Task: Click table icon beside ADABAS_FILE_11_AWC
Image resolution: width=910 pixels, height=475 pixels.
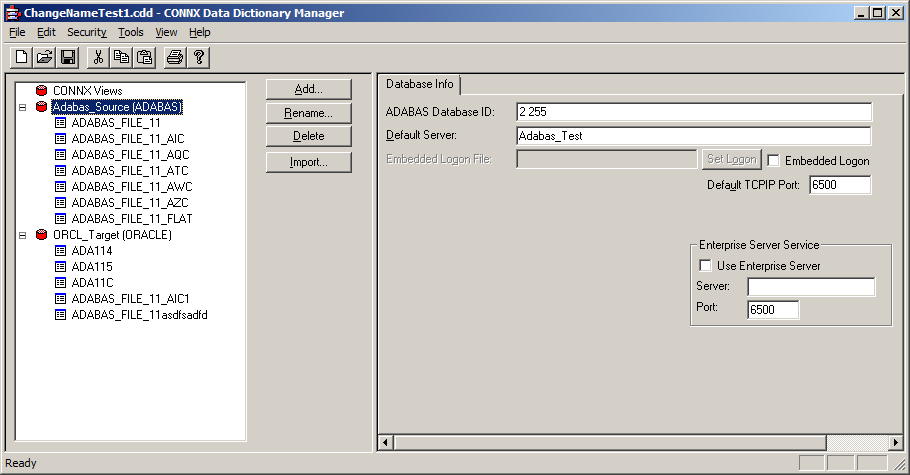Action: click(60, 186)
